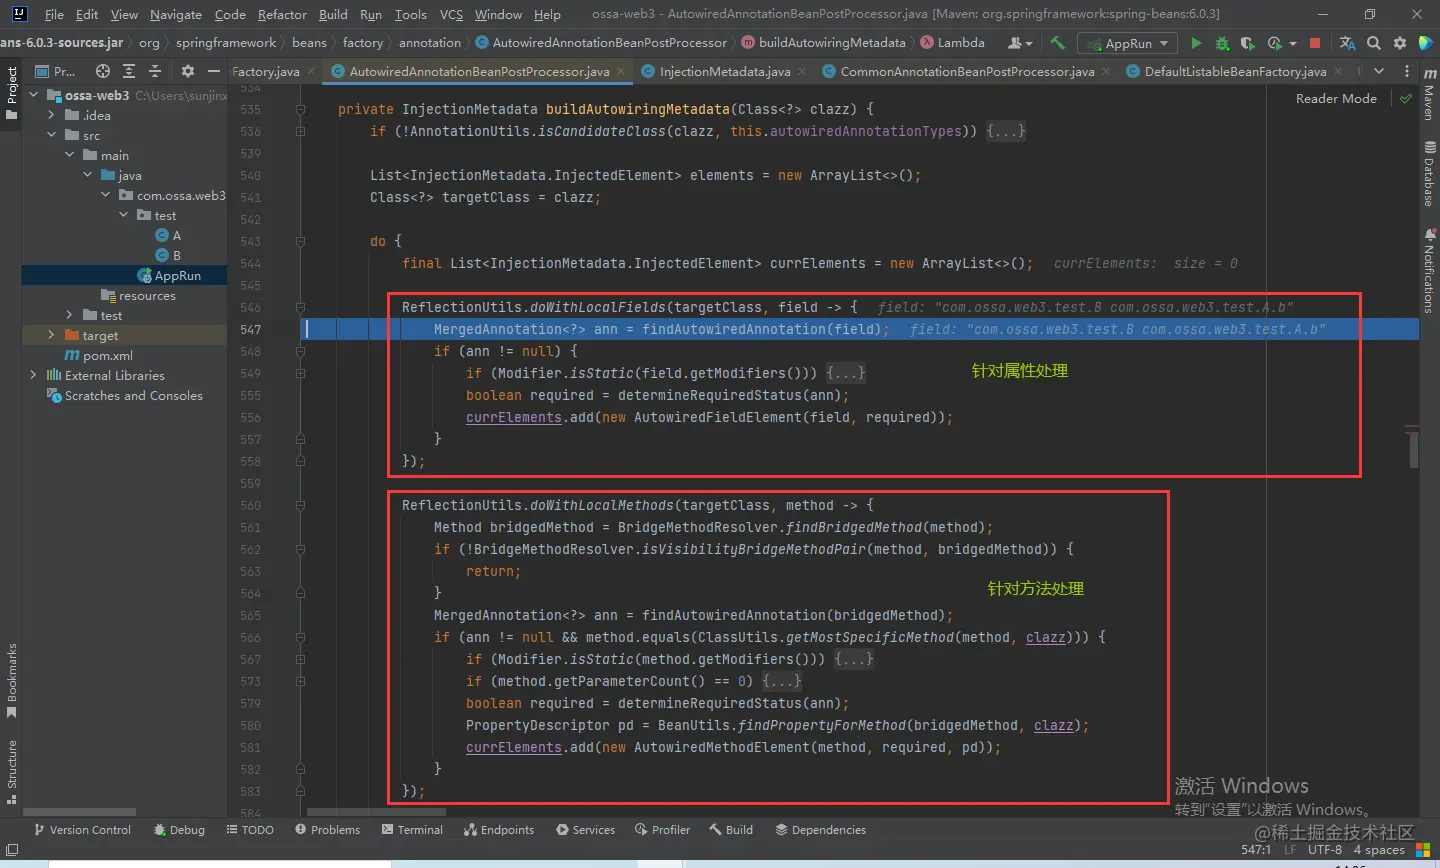This screenshot has height=868, width=1440.
Task: Select pom.xml in the project tree
Action: pyautogui.click(x=98, y=355)
